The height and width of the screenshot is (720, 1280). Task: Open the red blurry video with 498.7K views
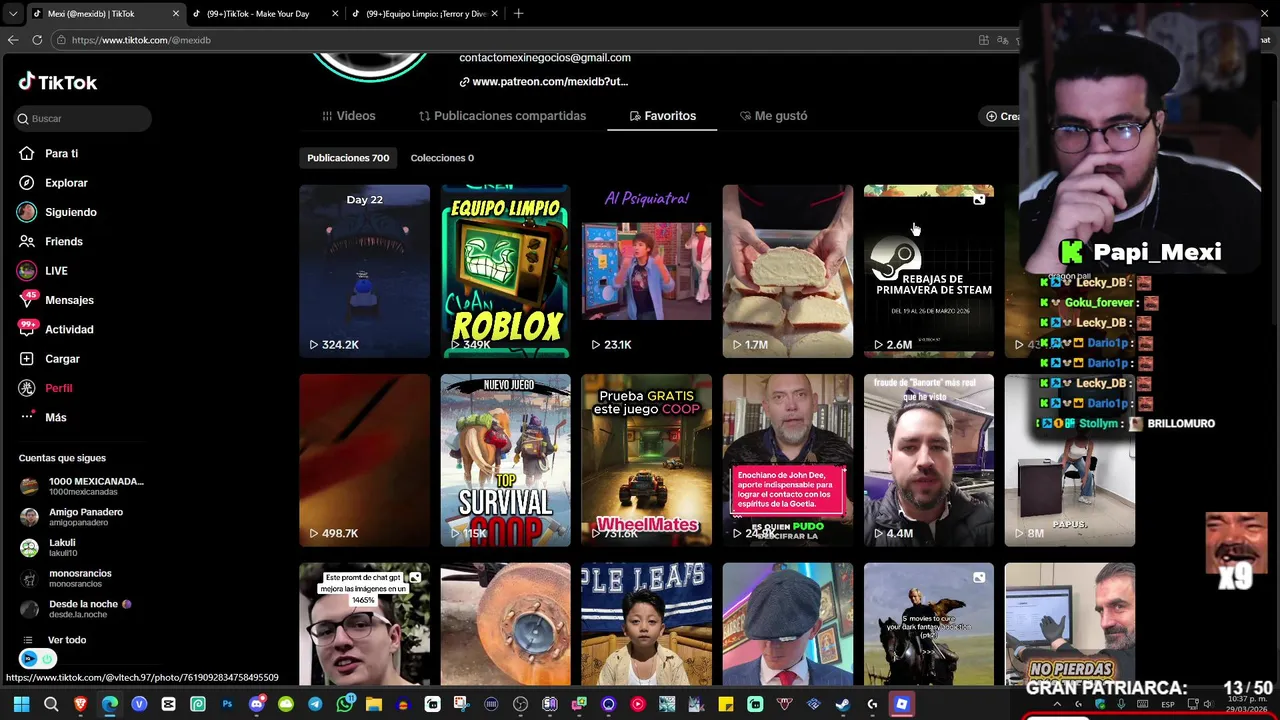click(364, 460)
